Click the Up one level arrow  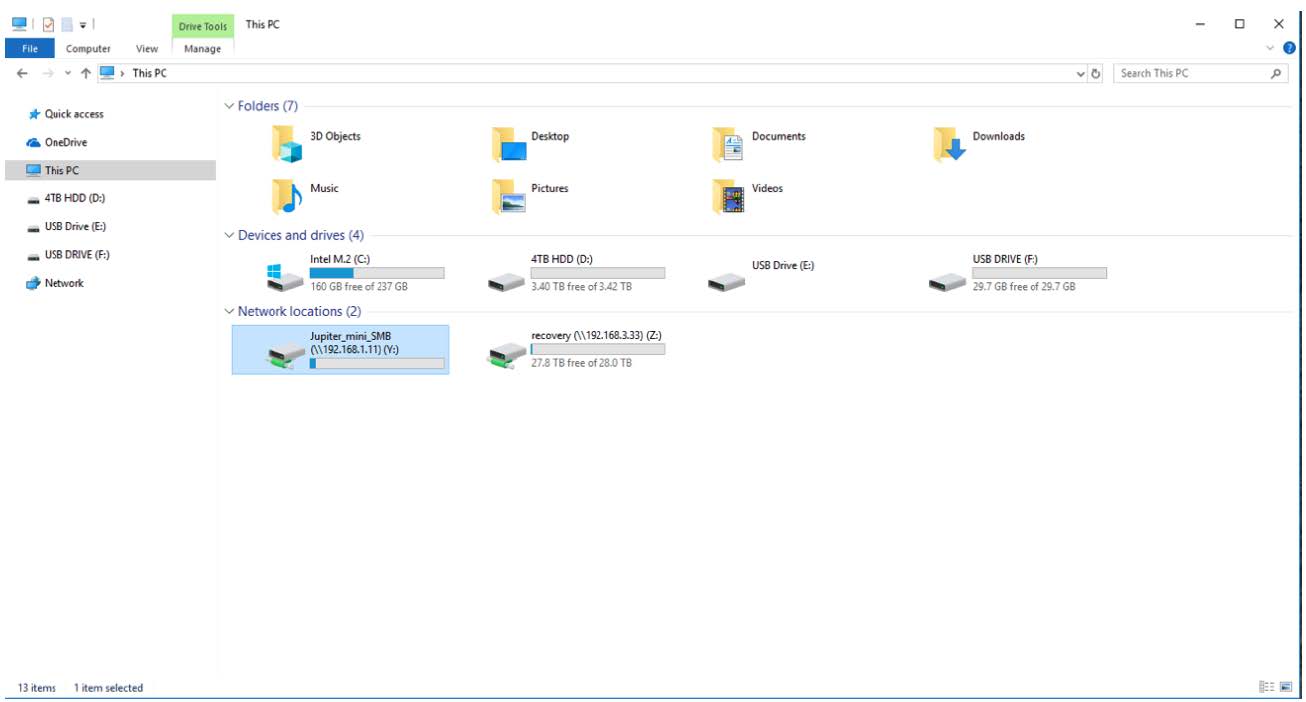pos(86,73)
